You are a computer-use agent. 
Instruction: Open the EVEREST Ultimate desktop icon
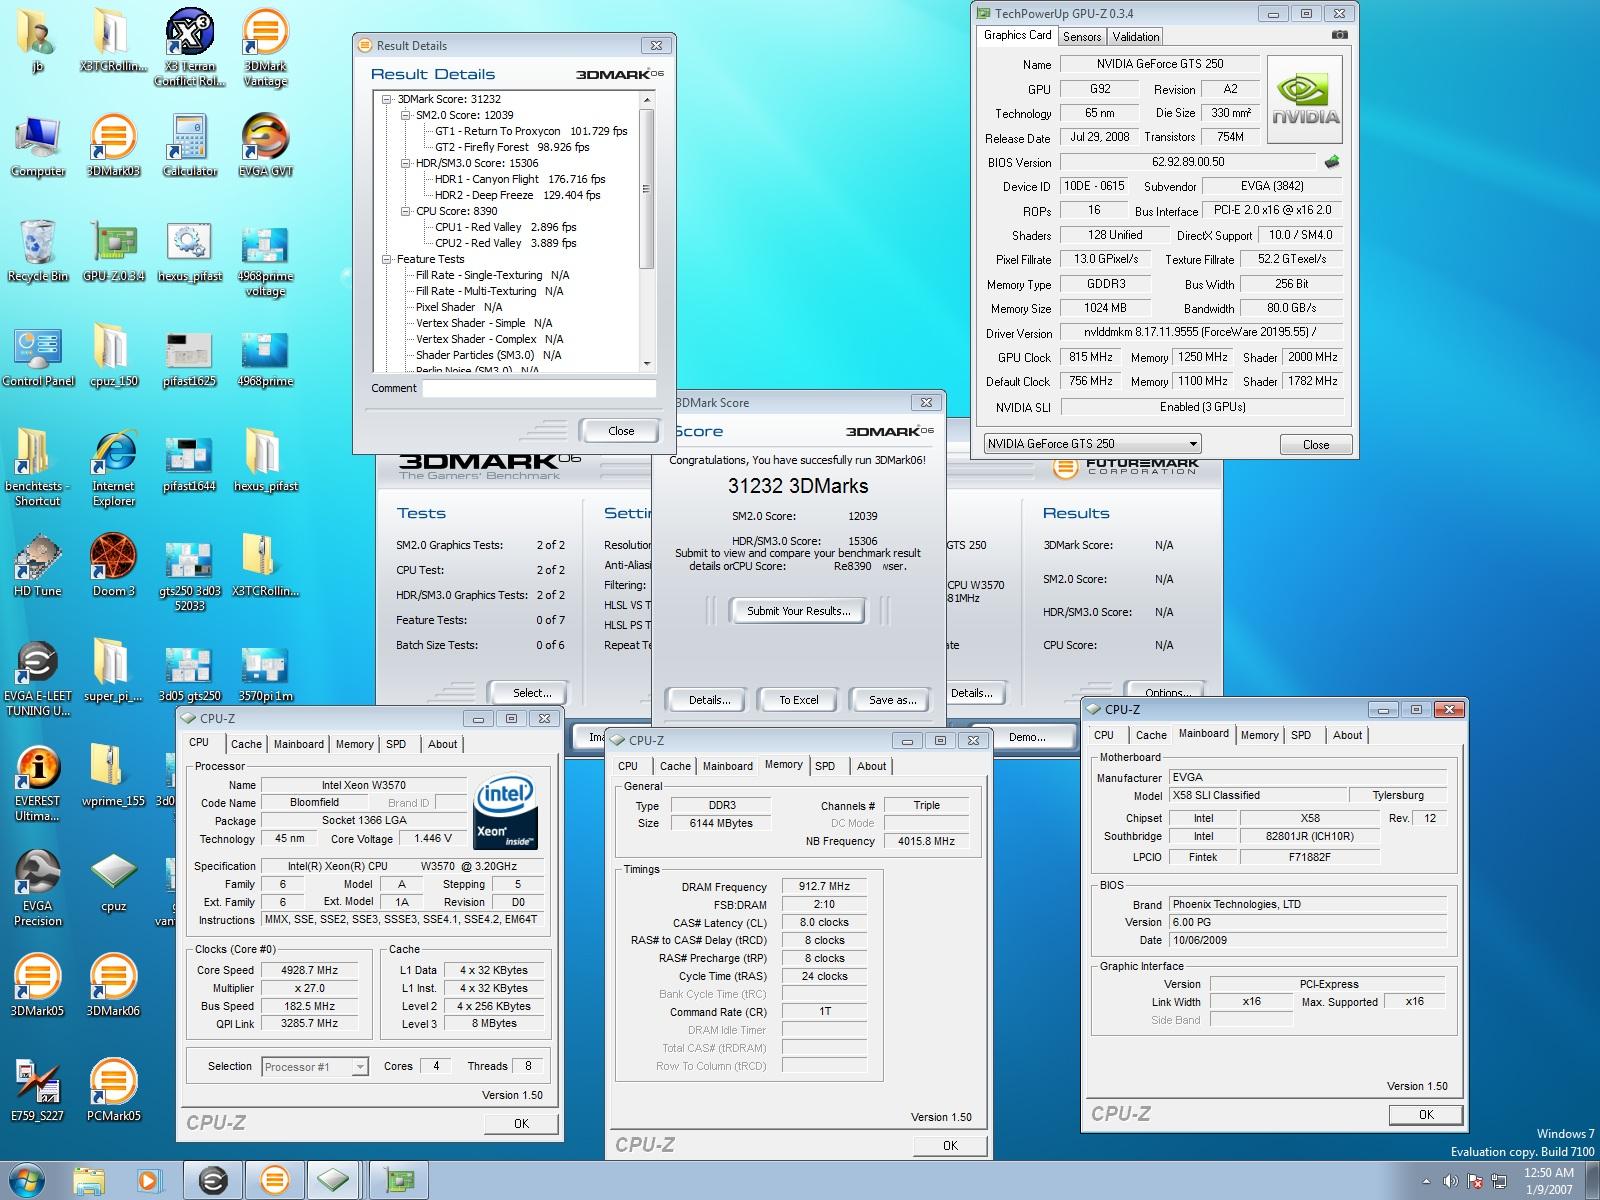click(37, 784)
